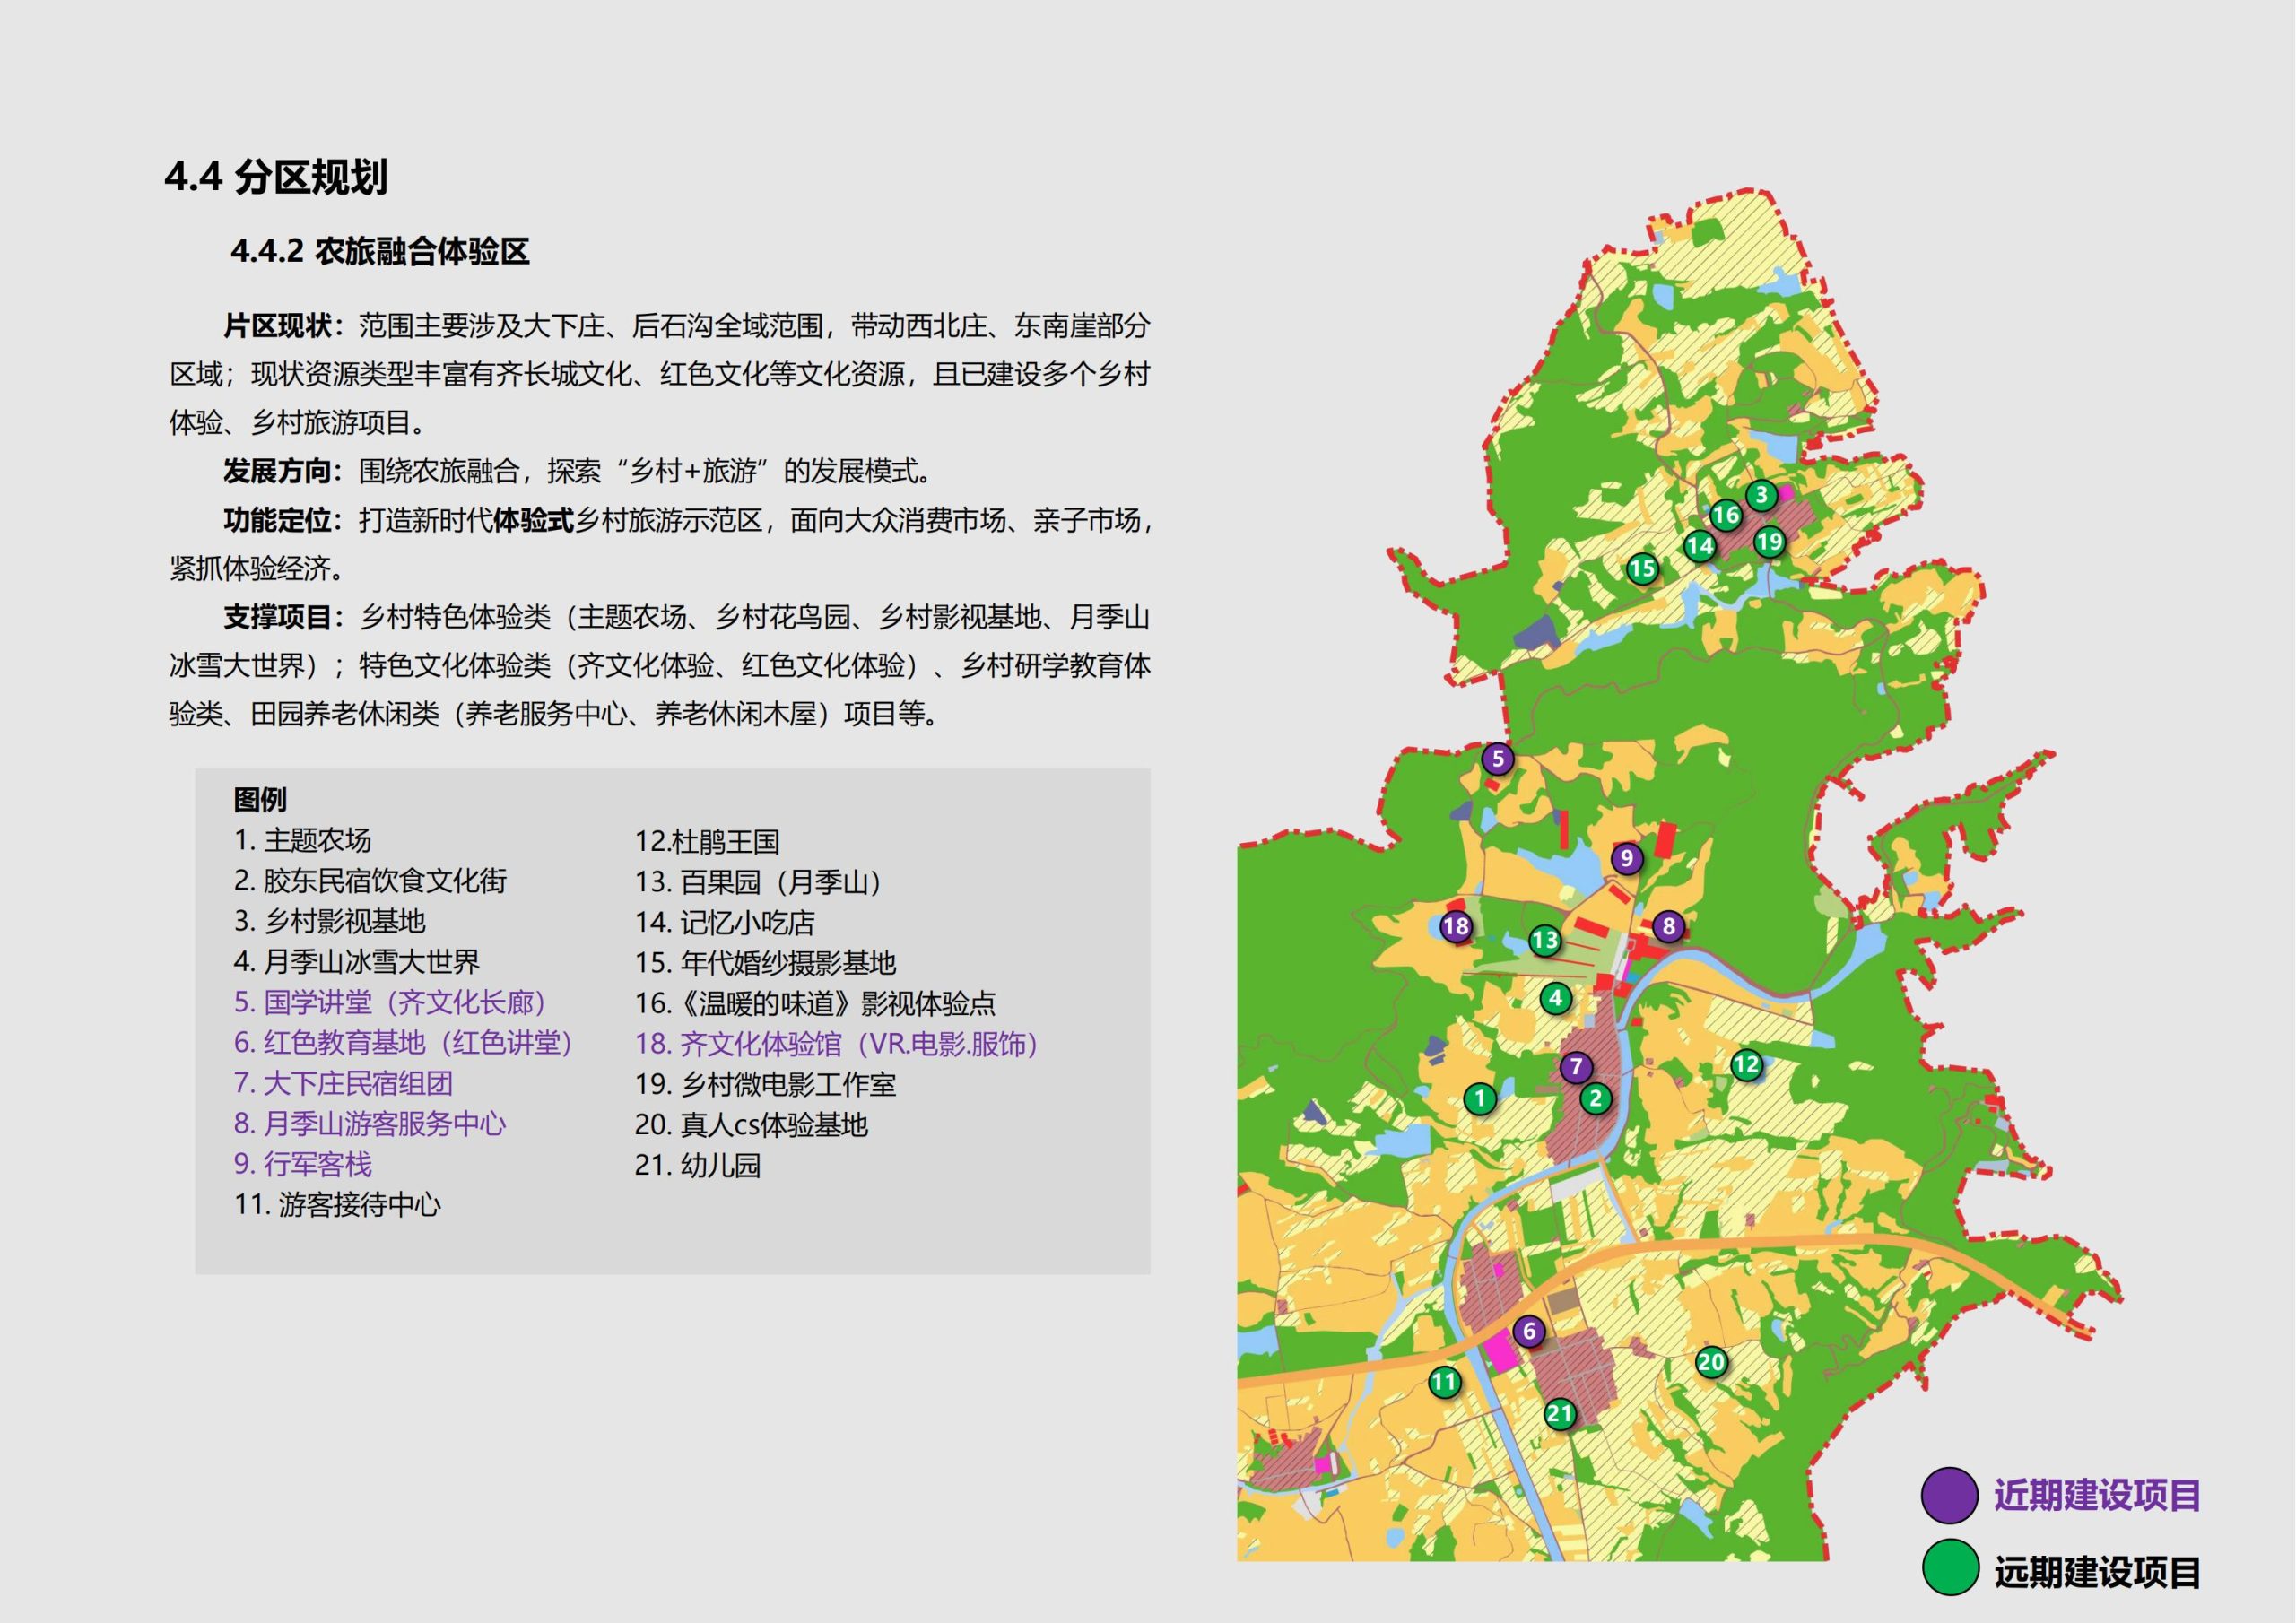Click green marker 21 on the map
2296x1623 pixels.
point(1560,1414)
